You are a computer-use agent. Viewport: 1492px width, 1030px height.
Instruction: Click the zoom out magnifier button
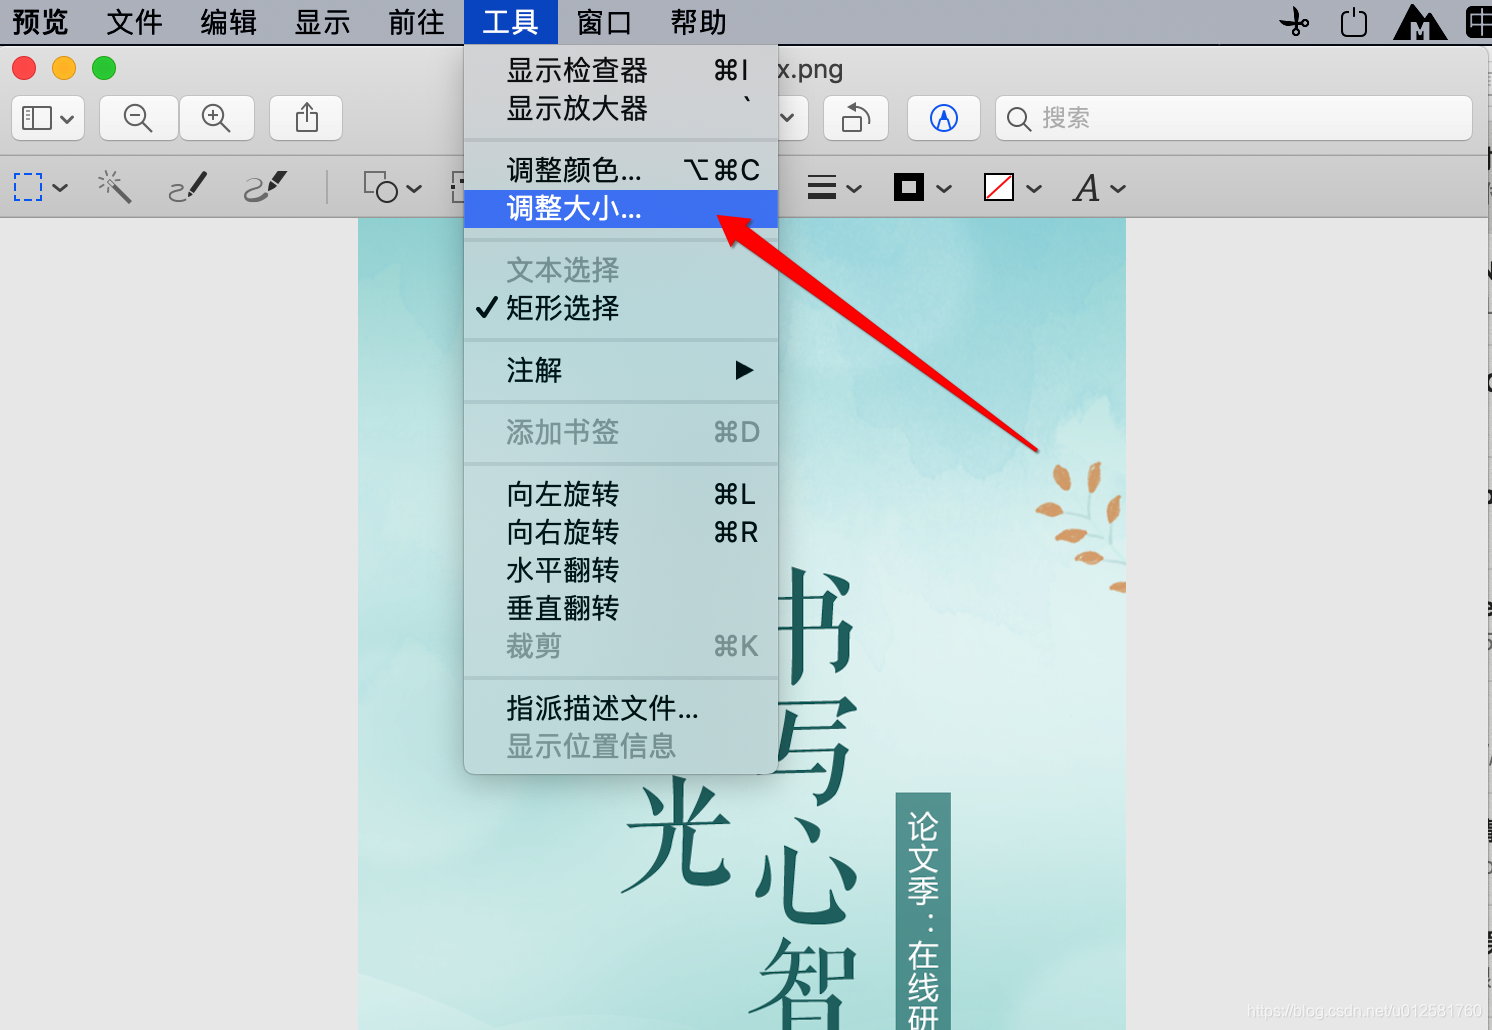pos(138,118)
